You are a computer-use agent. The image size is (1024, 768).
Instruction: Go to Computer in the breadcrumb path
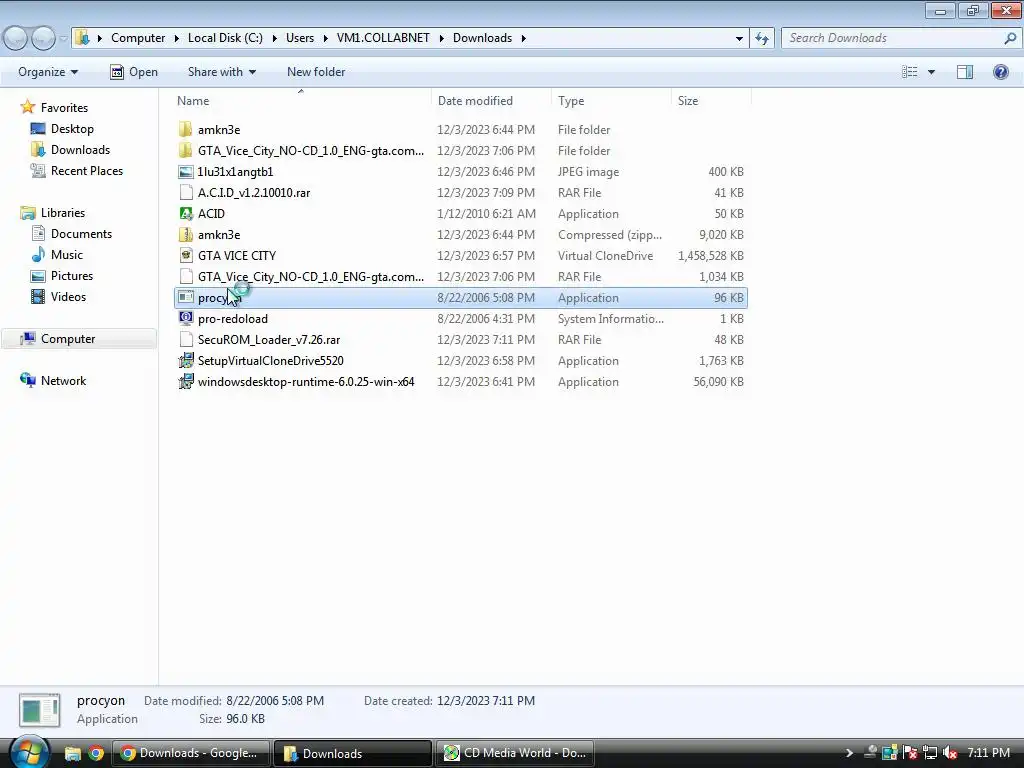138,38
